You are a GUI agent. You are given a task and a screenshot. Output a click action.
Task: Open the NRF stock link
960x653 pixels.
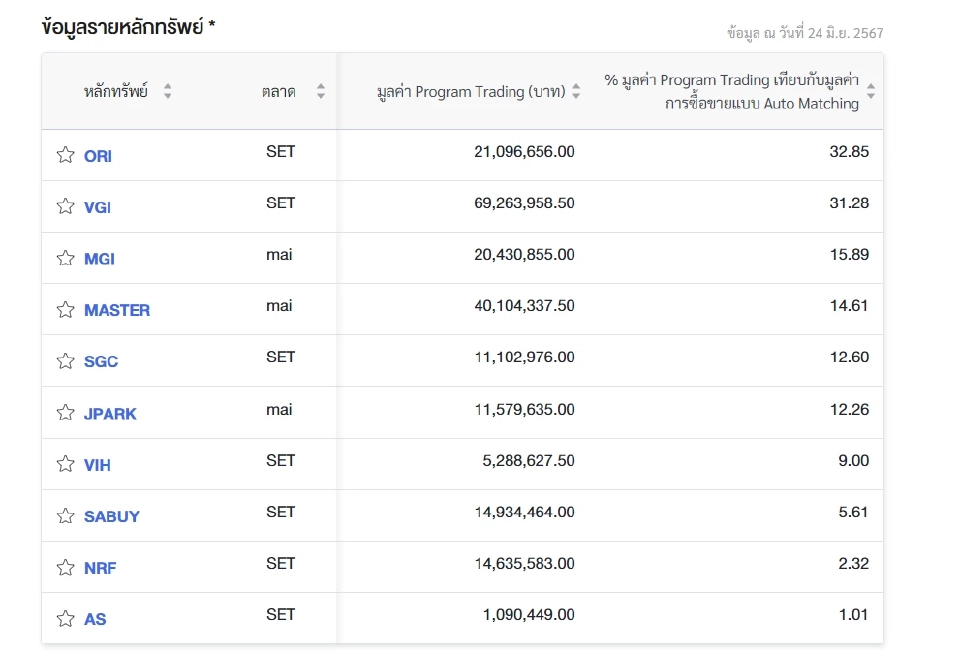[100, 567]
